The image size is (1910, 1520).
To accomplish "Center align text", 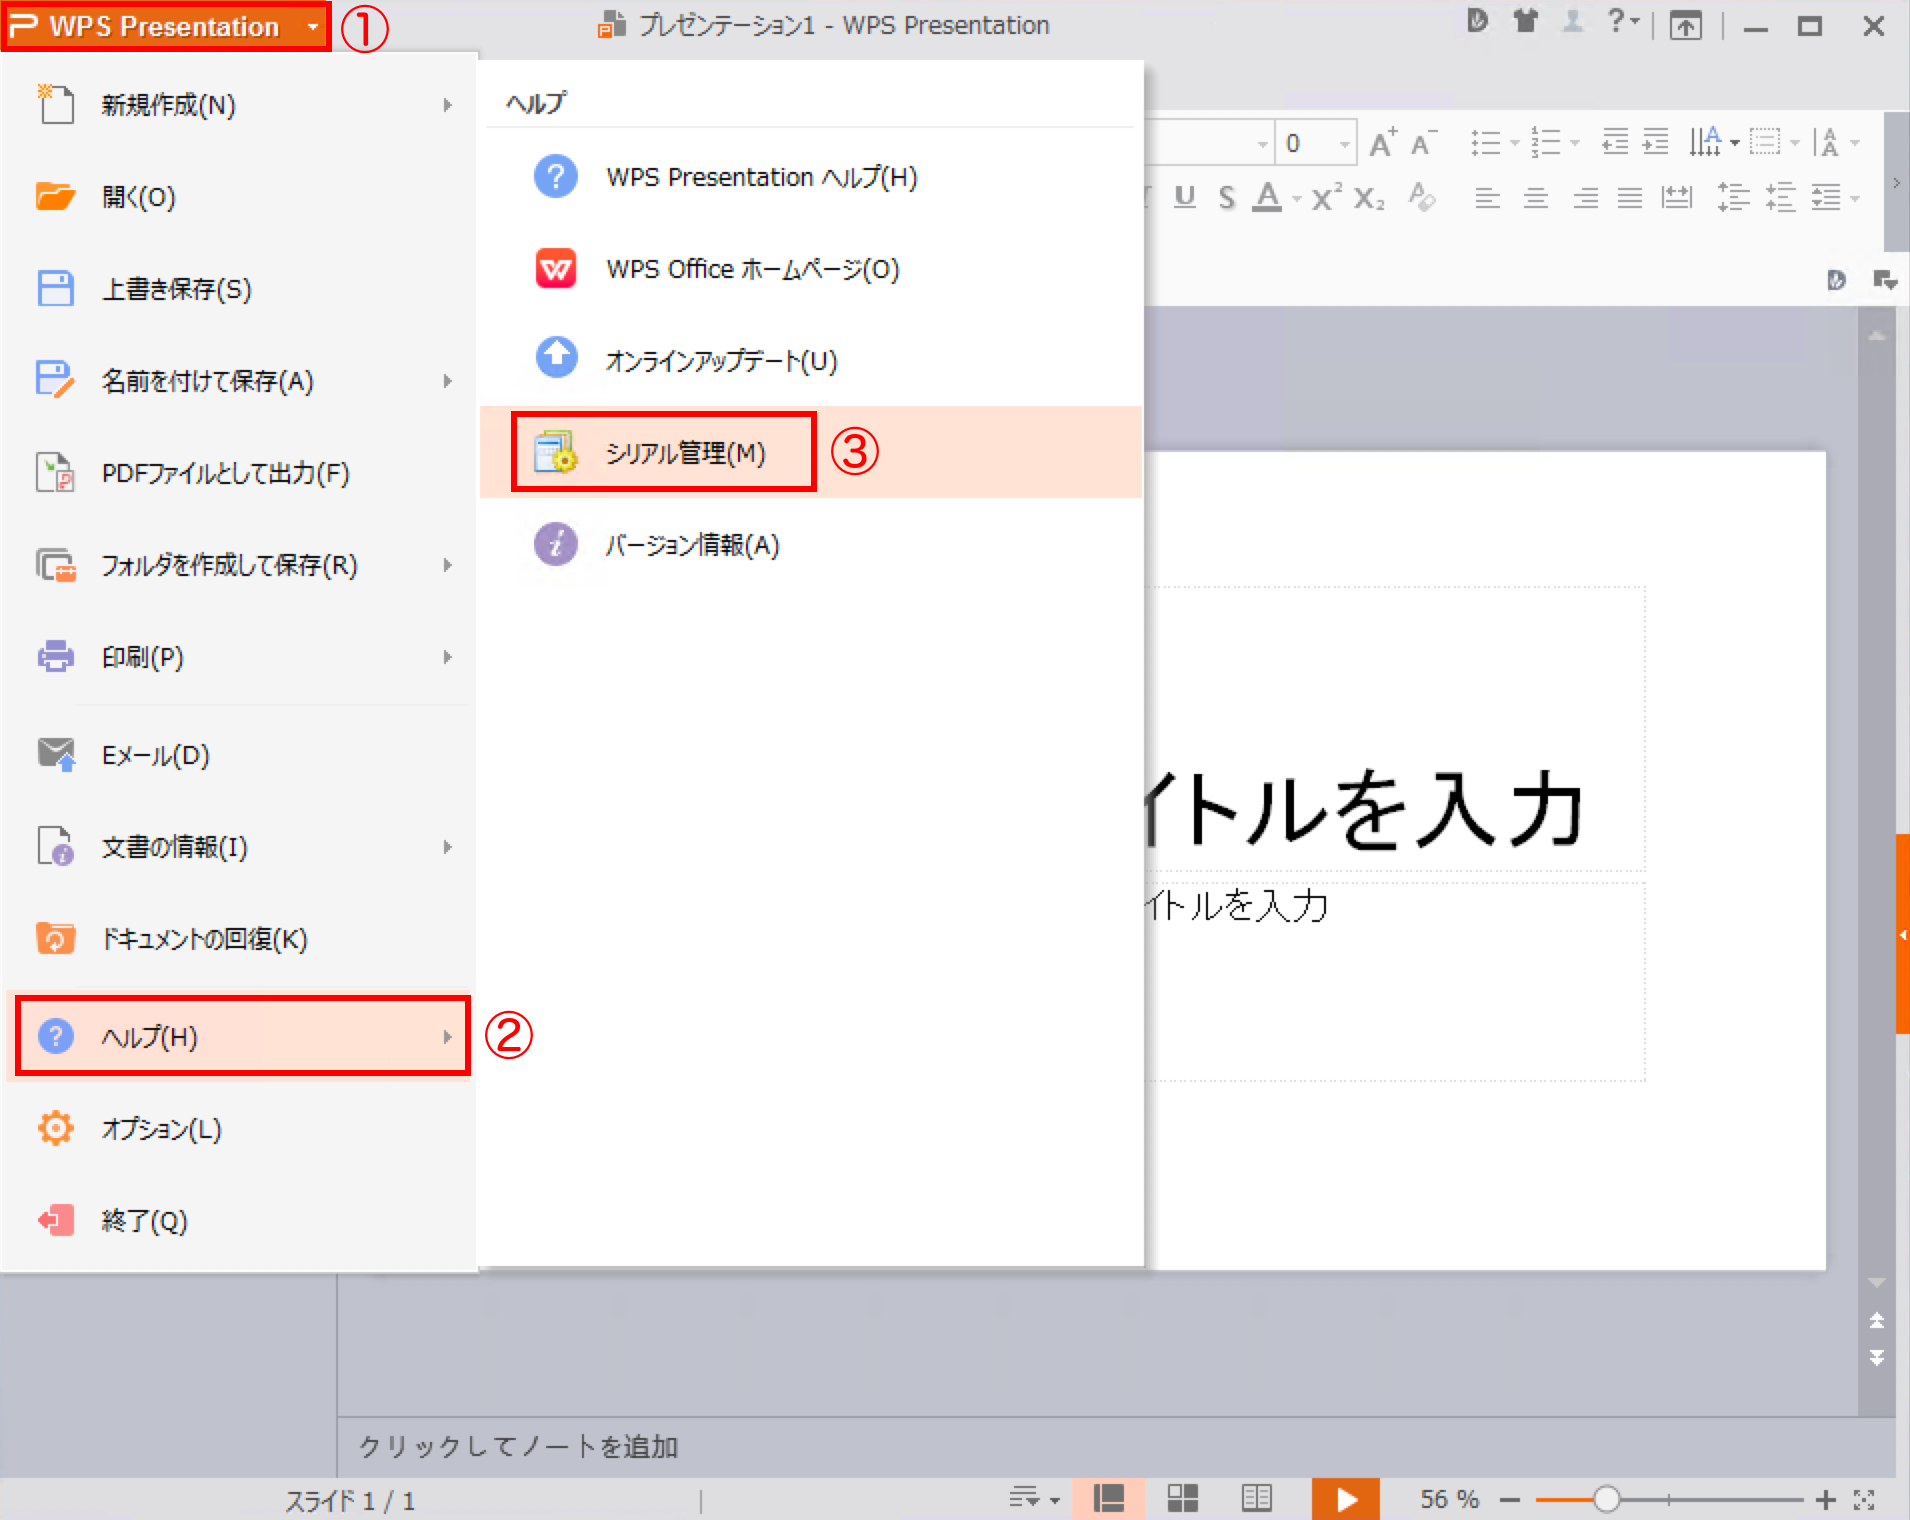I will coord(1536,198).
